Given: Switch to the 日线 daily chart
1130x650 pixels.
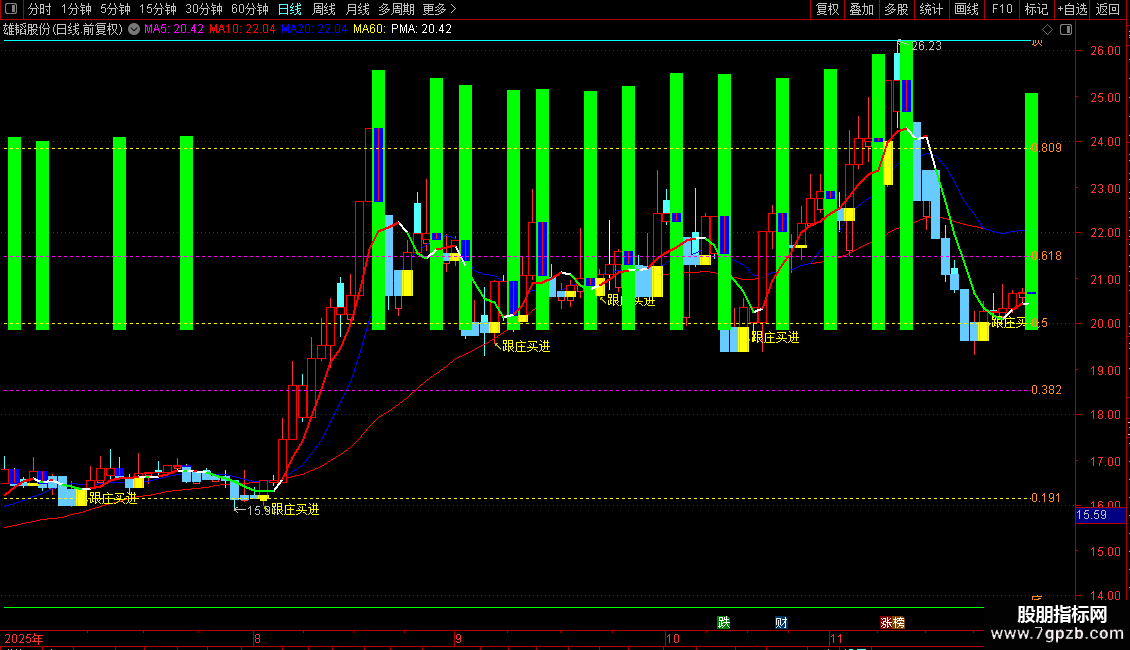Looking at the screenshot, I should coord(290,9).
